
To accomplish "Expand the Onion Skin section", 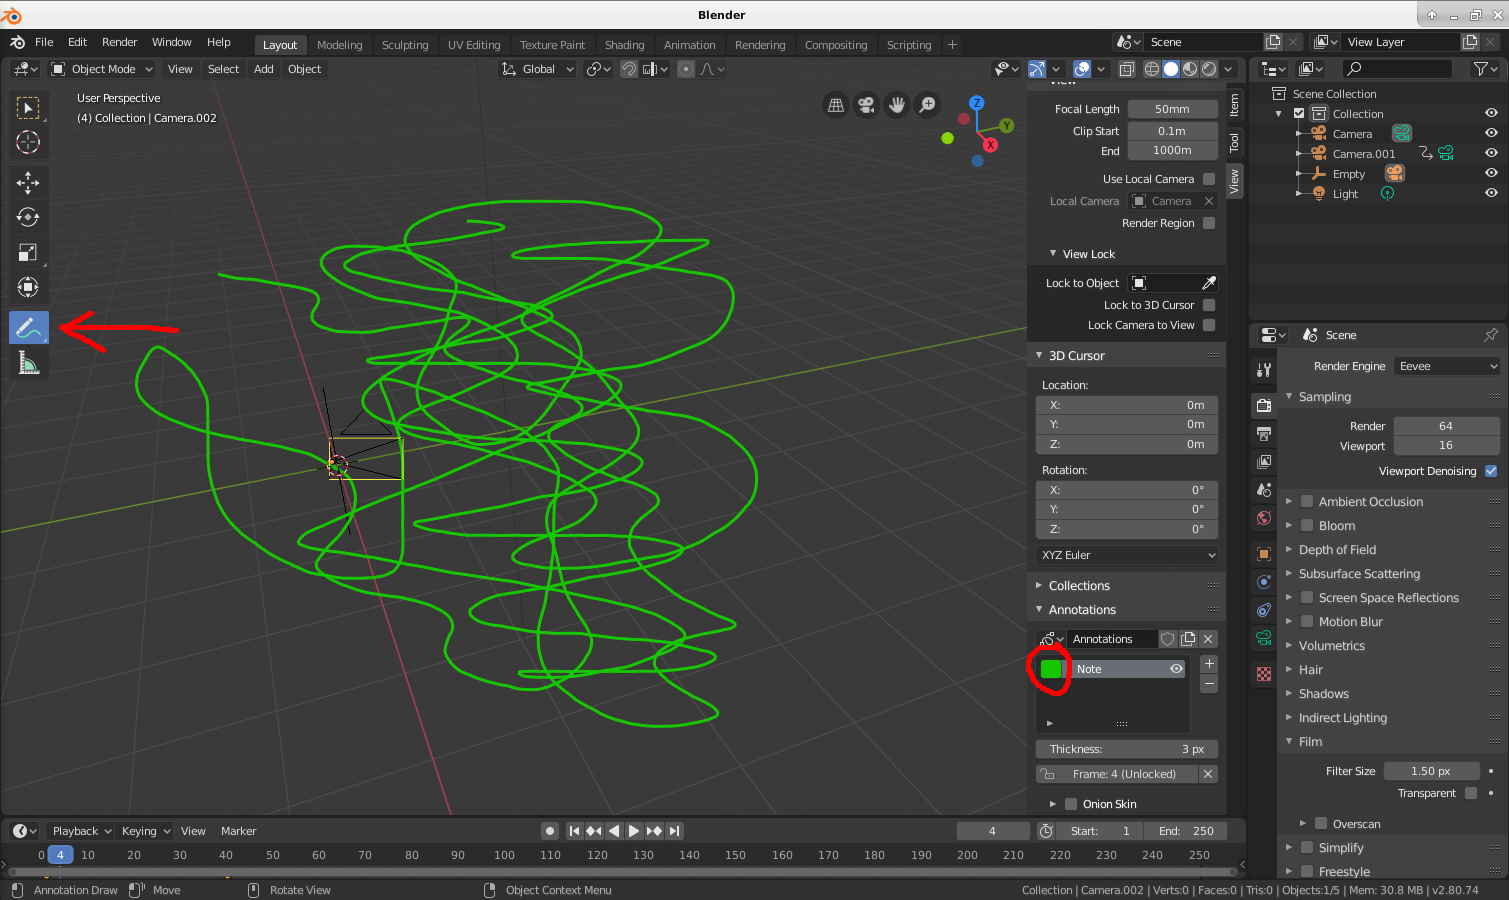I will (x=1053, y=804).
